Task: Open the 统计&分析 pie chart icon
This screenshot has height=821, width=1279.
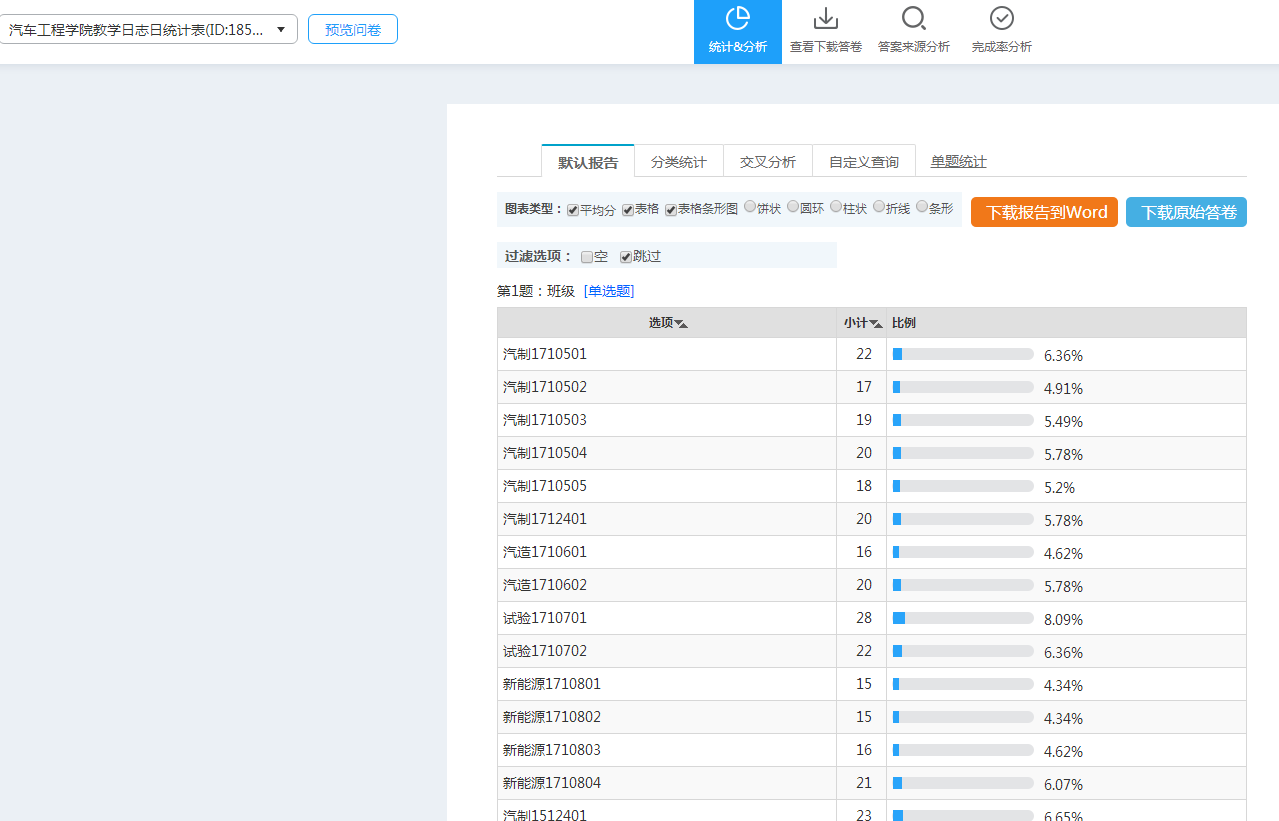Action: pyautogui.click(x=737, y=19)
